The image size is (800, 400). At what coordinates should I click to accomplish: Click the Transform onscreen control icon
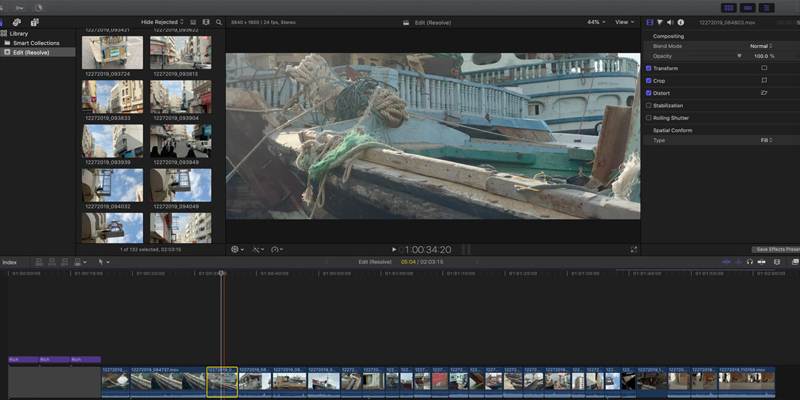[x=764, y=68]
